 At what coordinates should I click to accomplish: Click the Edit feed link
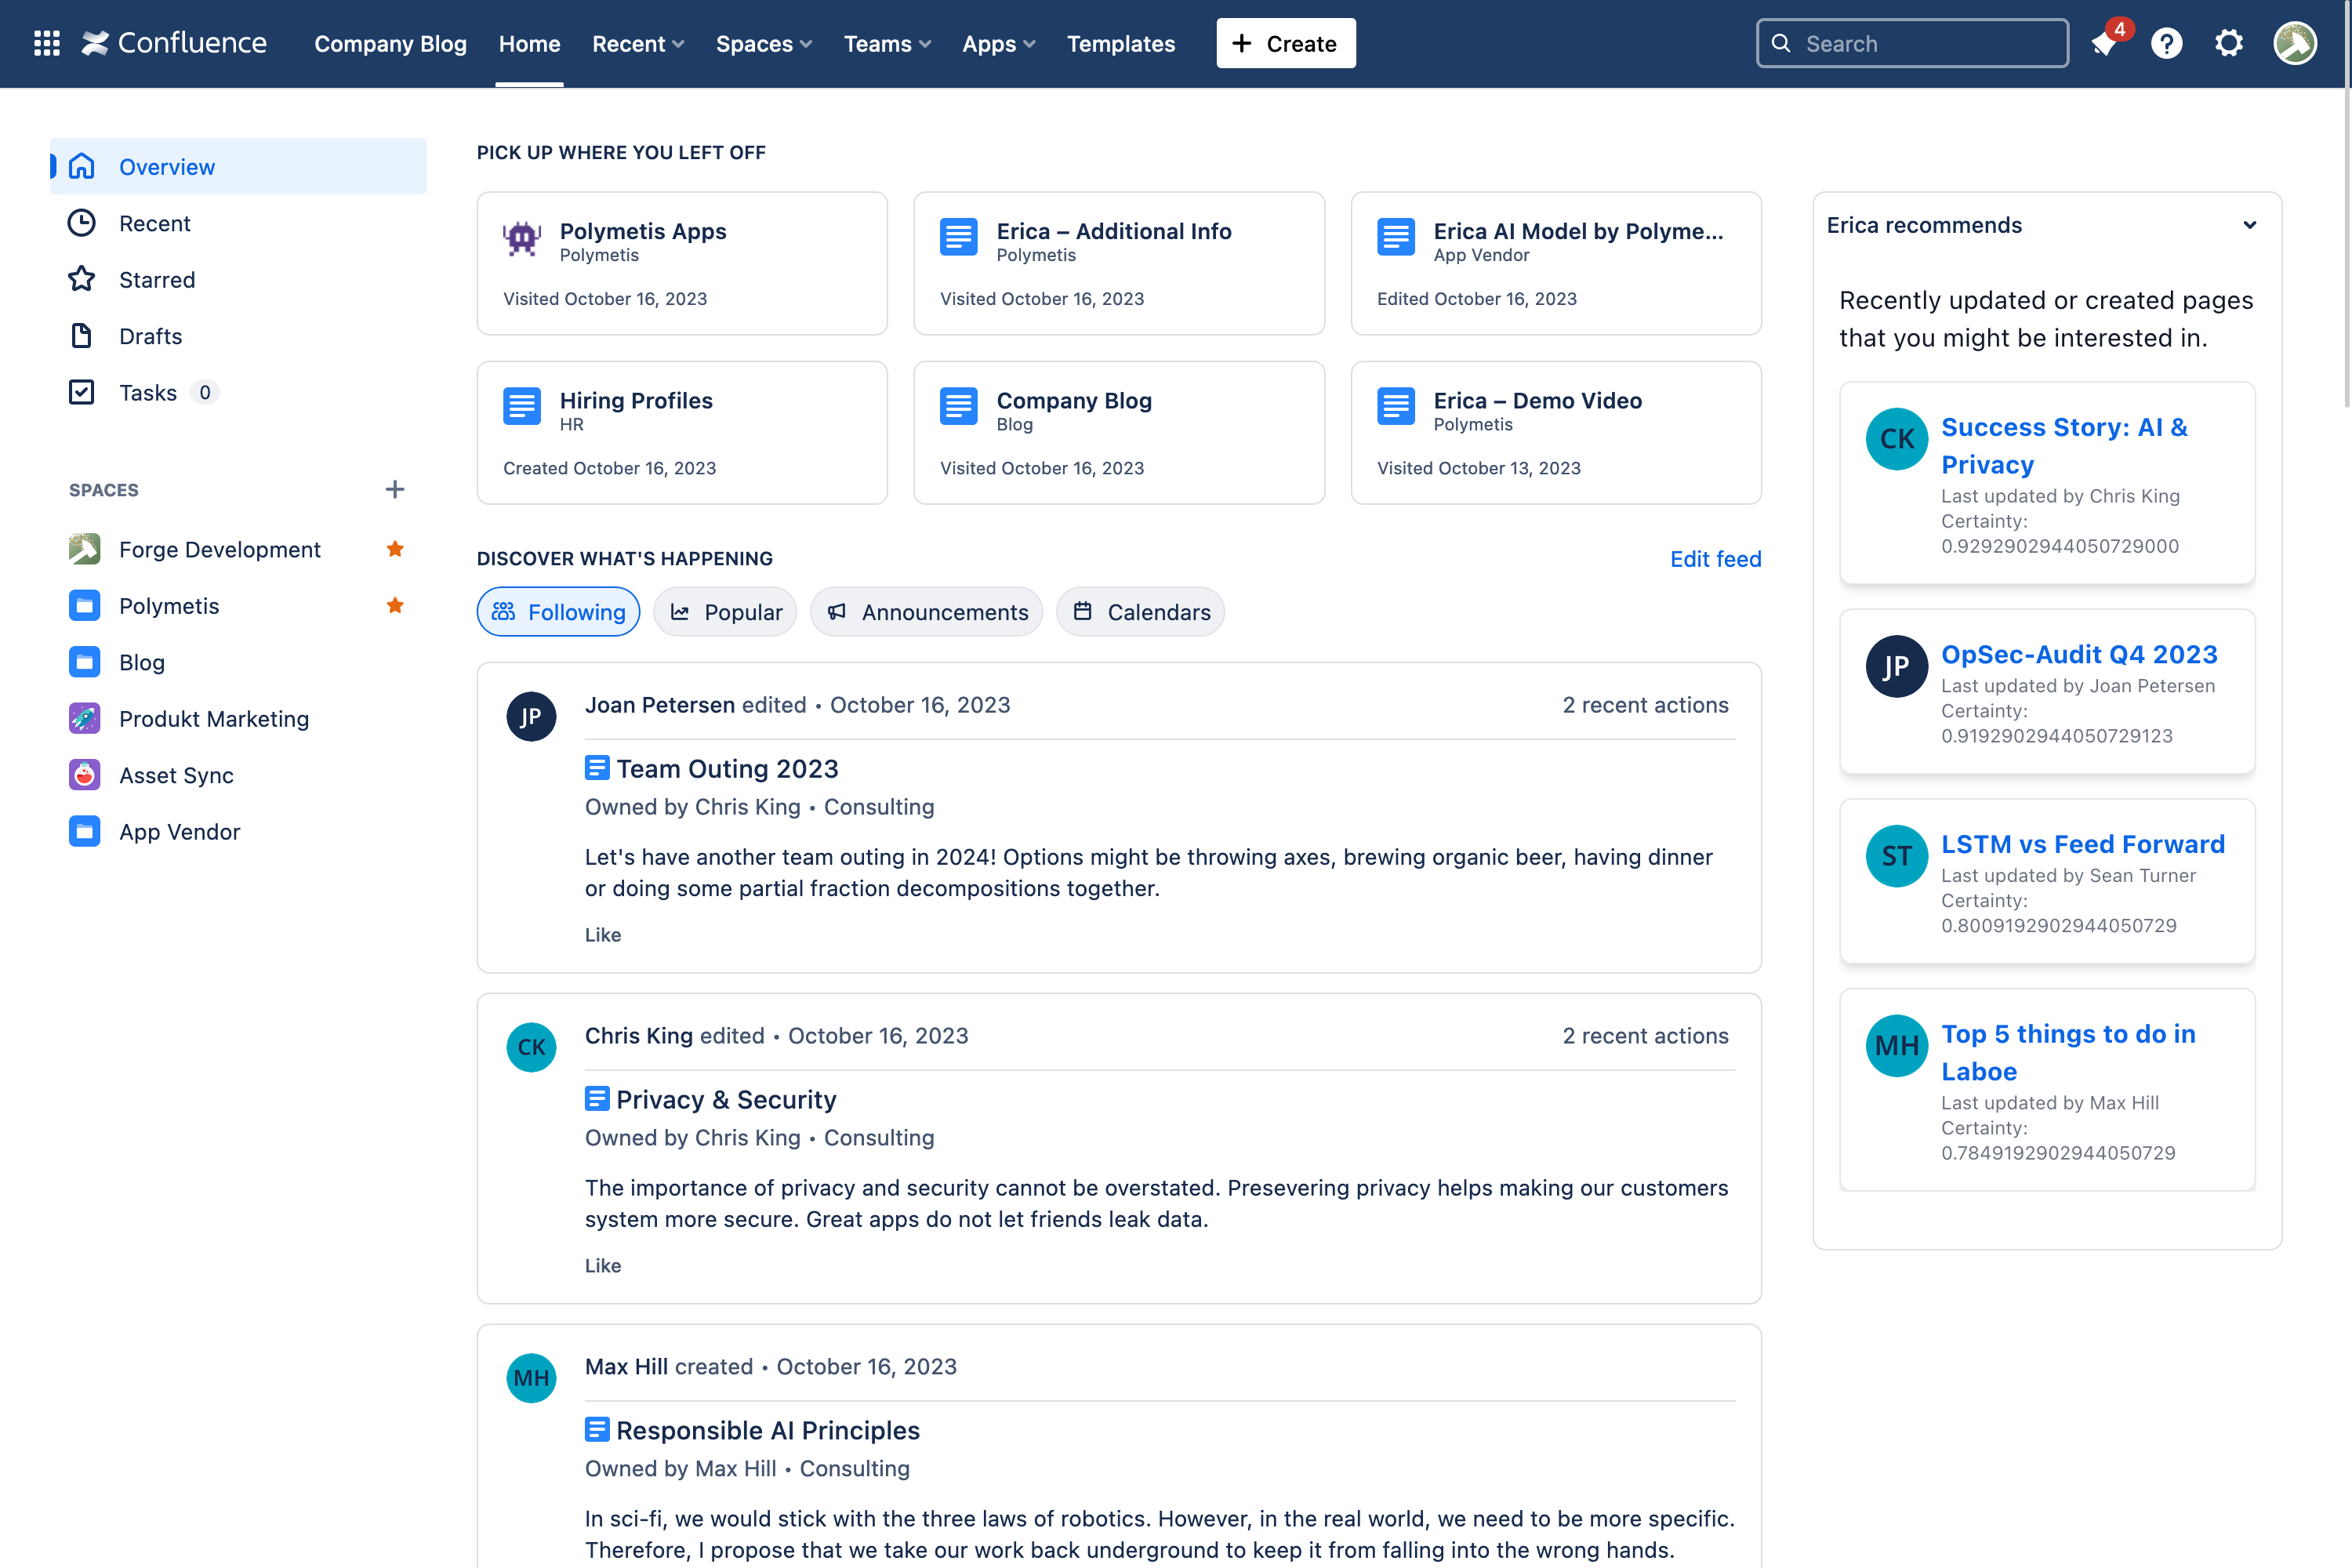click(1715, 558)
